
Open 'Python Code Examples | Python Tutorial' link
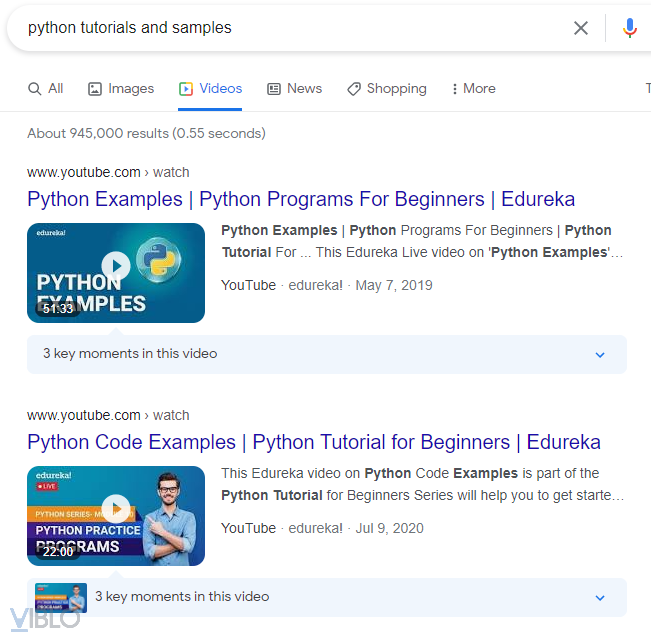tap(314, 442)
